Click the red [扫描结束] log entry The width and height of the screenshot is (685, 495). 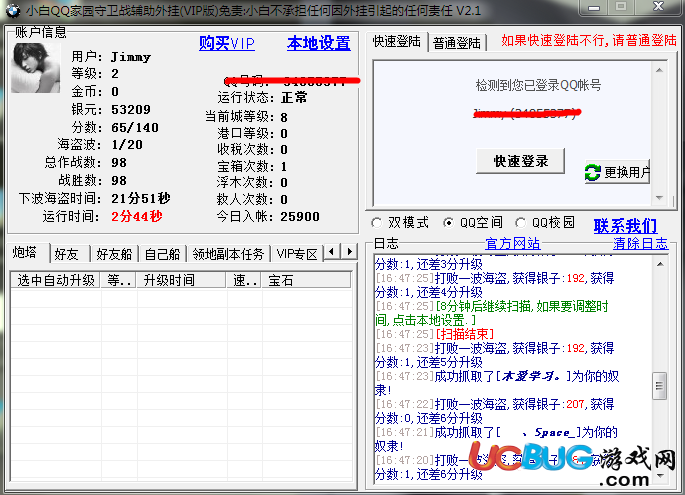pyautogui.click(x=465, y=334)
